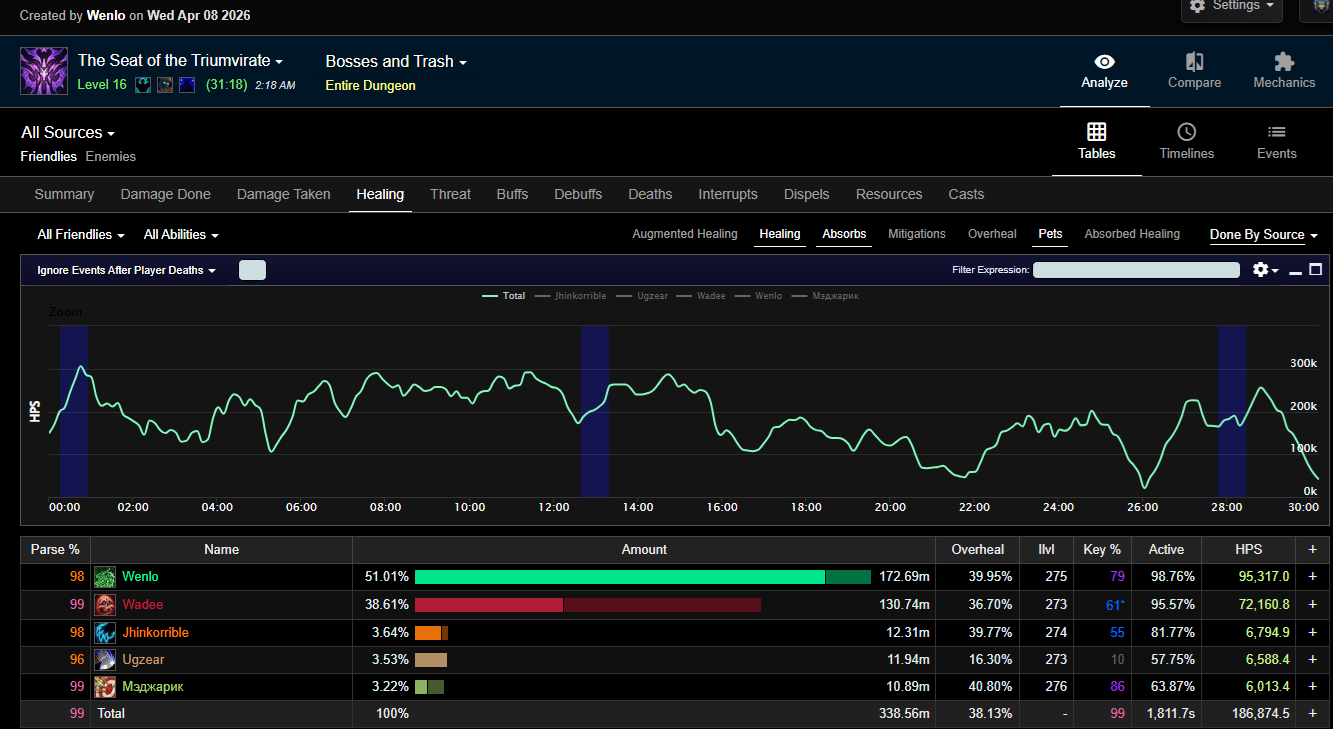The image size is (1333, 729).
Task: Click Wadee's class icon in table
Action: coord(105,605)
